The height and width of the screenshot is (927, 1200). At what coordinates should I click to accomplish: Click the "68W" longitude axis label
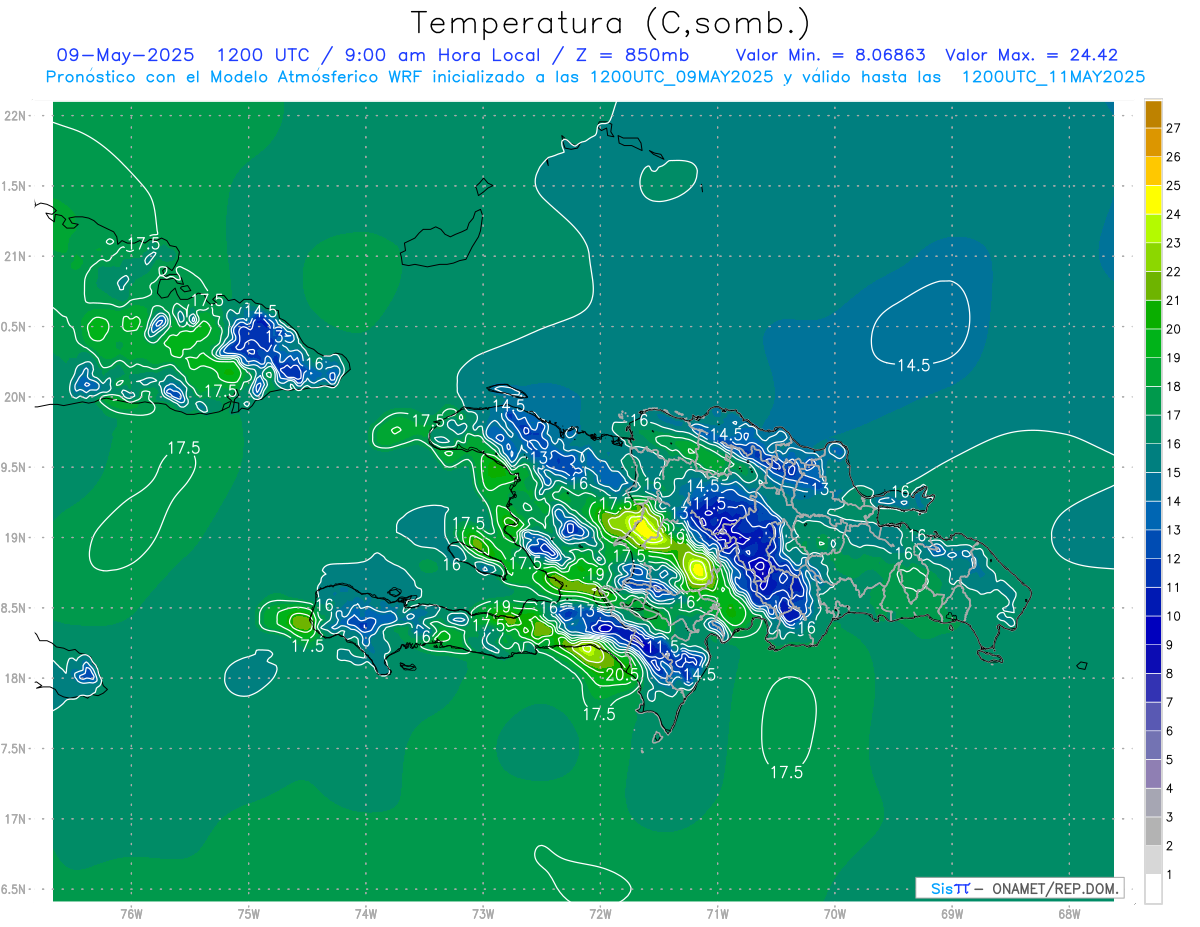click(1068, 913)
